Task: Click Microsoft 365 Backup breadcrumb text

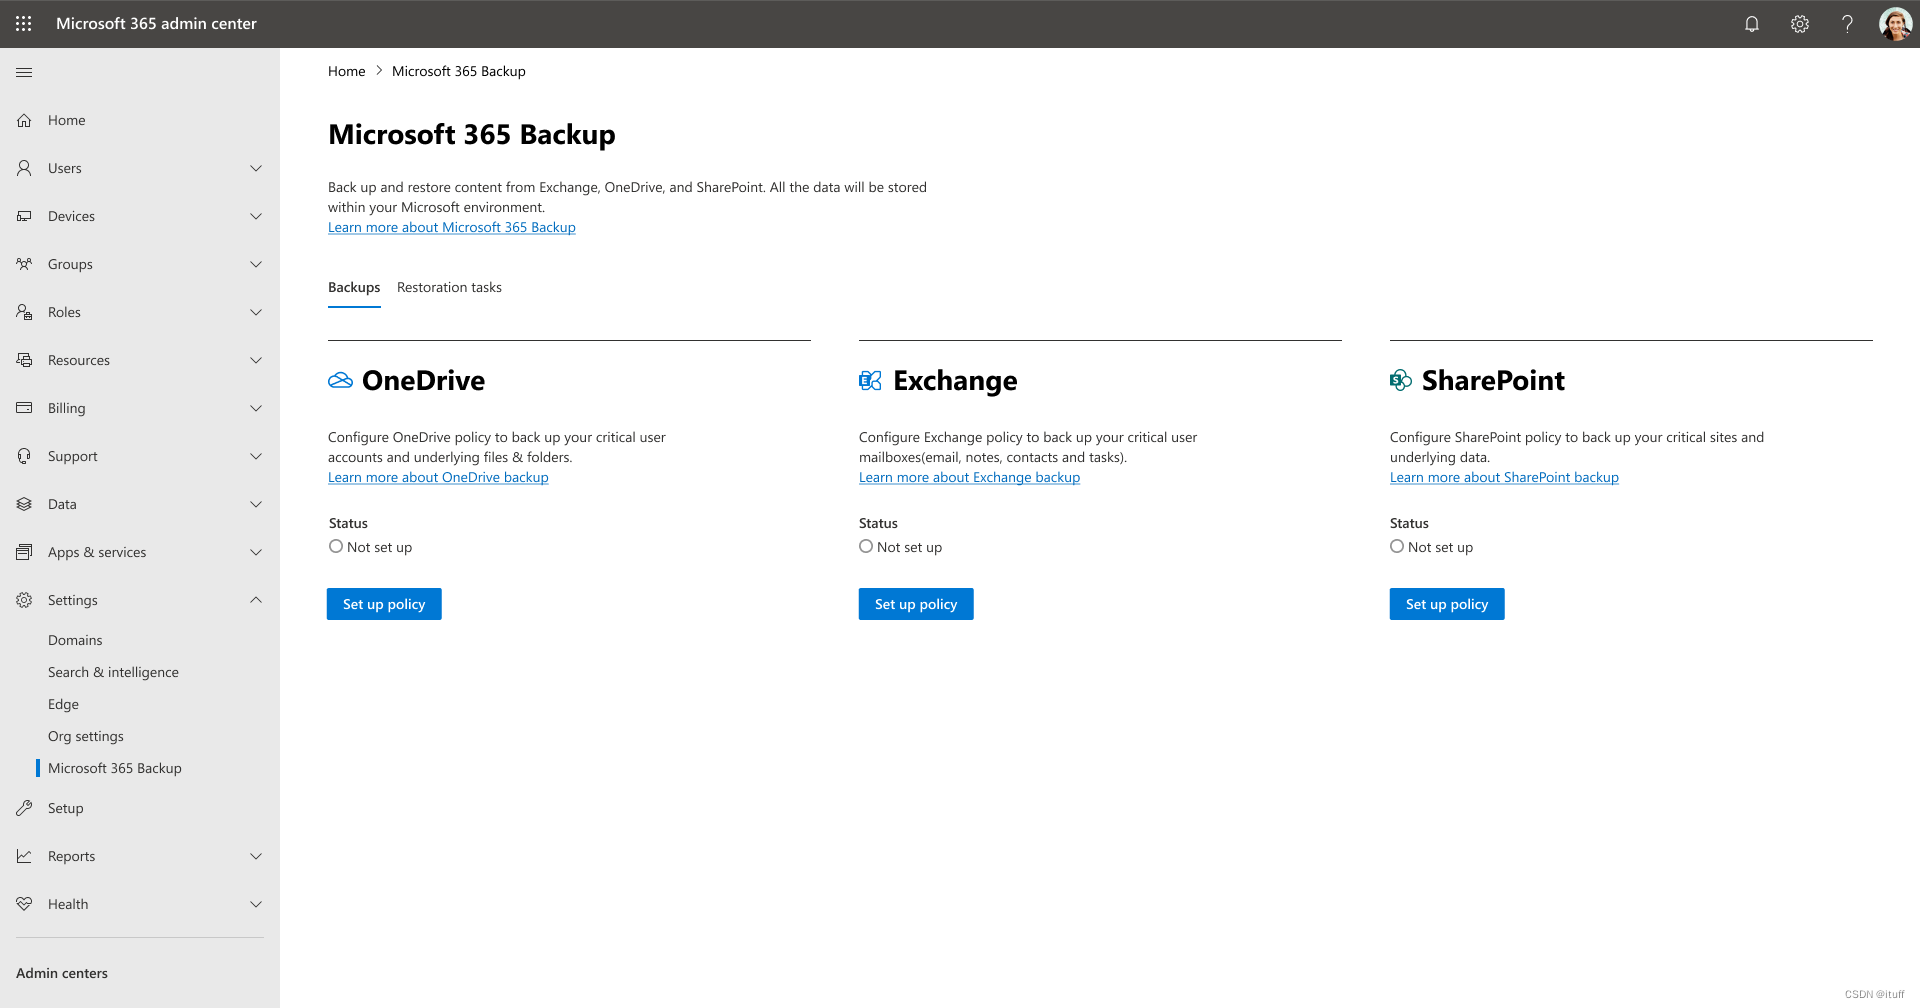Action: click(459, 71)
